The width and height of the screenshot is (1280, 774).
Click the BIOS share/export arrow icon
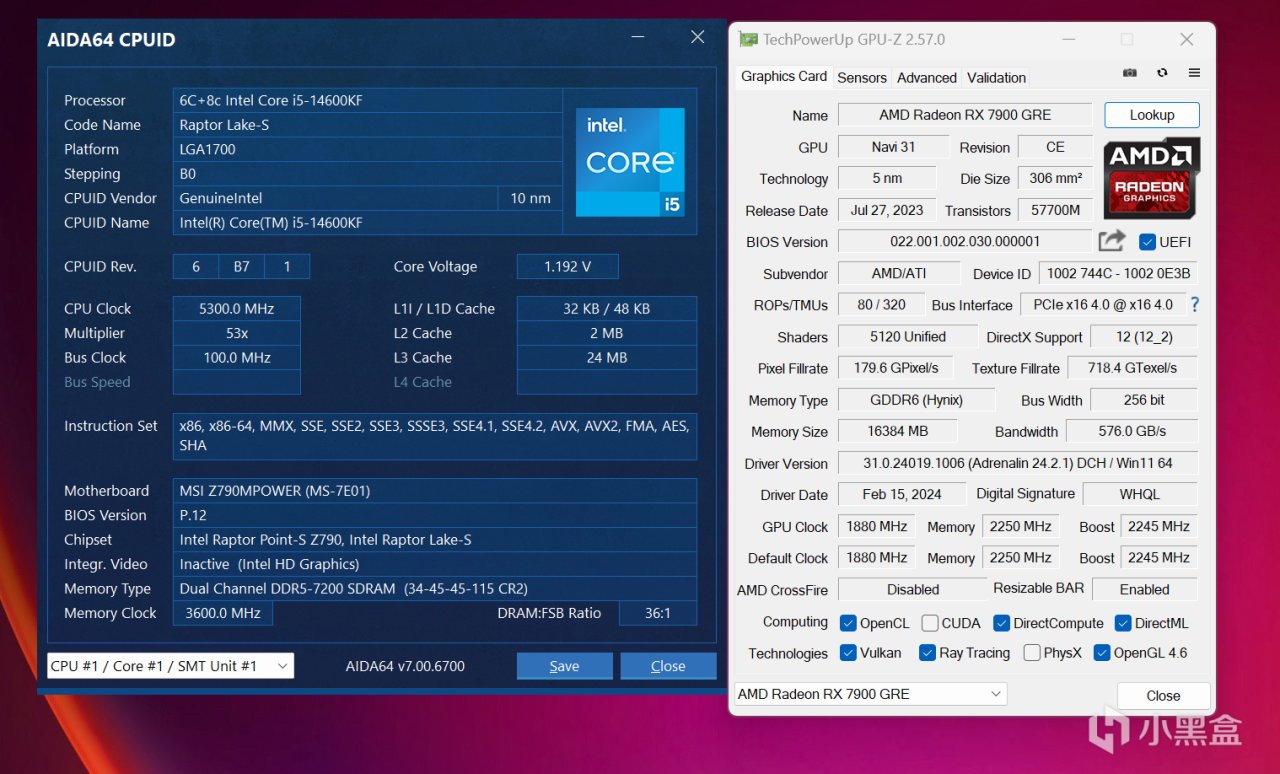[x=1112, y=241]
